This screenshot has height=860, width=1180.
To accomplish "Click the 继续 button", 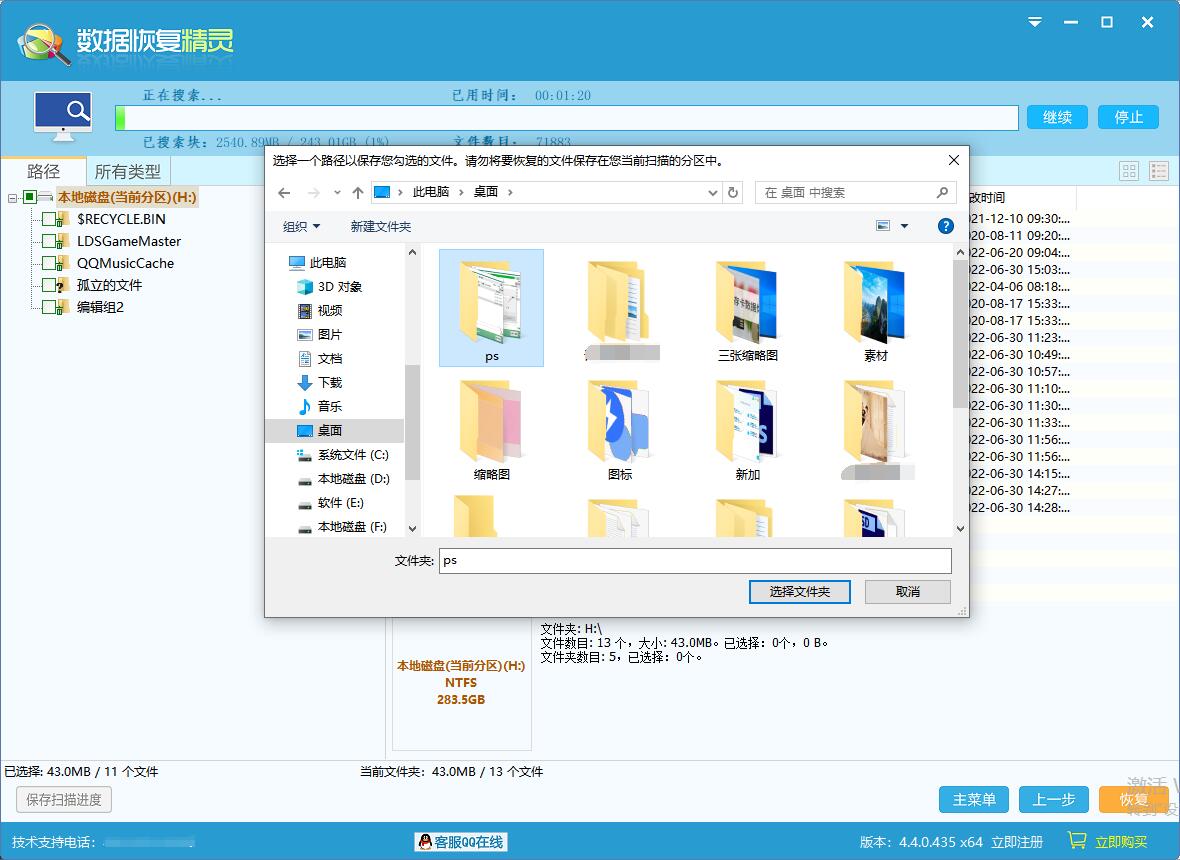I will point(1057,117).
